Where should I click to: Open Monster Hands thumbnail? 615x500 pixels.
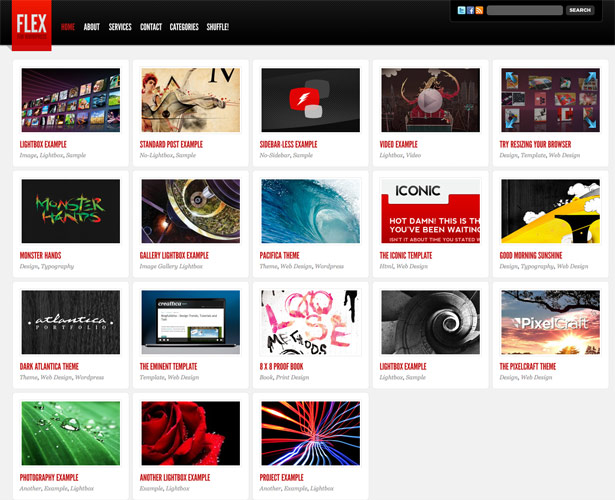point(71,211)
